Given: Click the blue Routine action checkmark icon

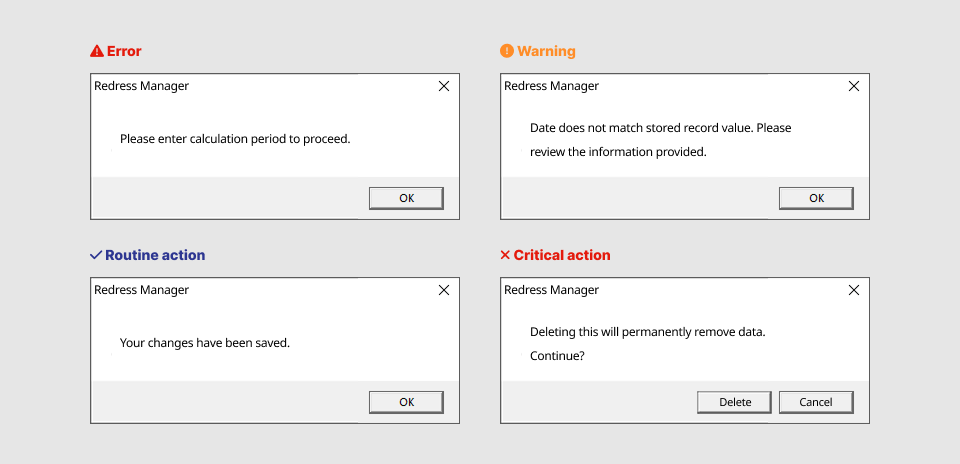Looking at the screenshot, I should (96, 255).
